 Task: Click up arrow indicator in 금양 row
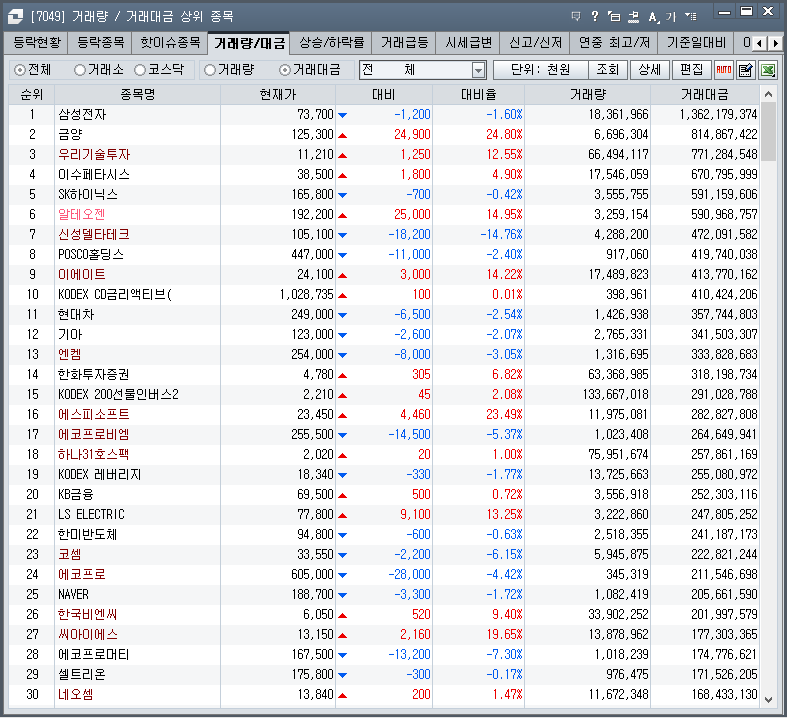pos(342,135)
